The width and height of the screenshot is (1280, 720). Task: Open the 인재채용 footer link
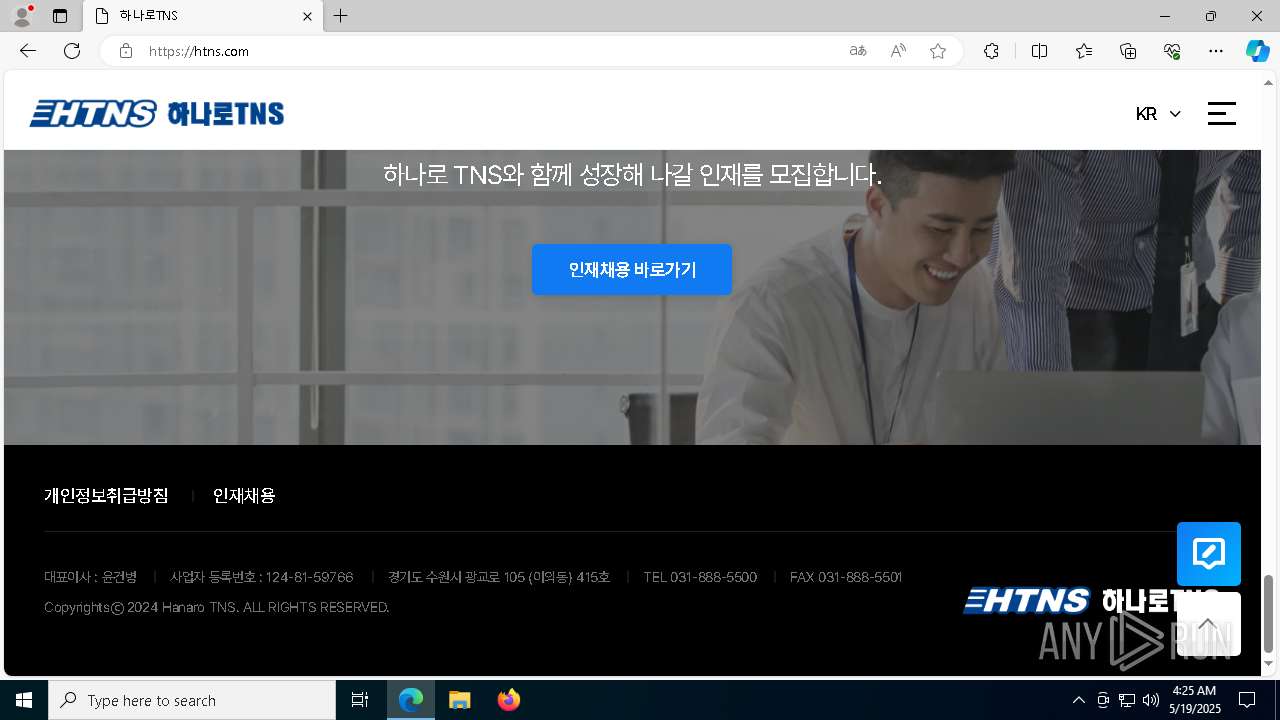point(244,496)
